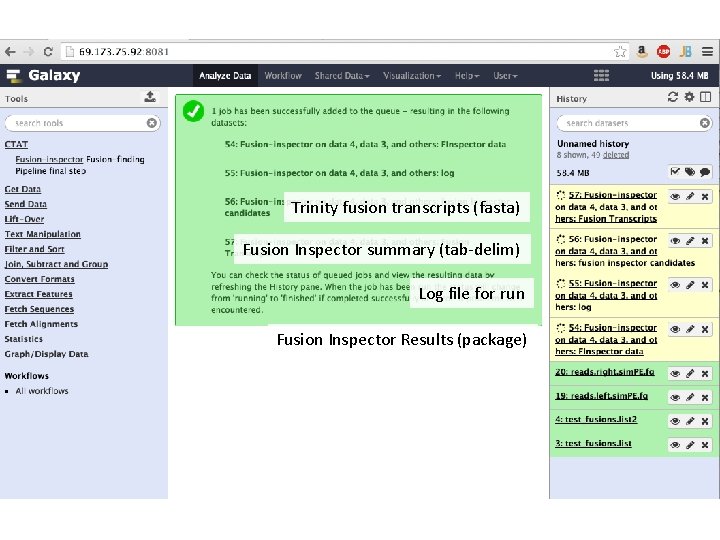Click the browser address bar
This screenshot has width=720, height=540.
(x=344, y=51)
